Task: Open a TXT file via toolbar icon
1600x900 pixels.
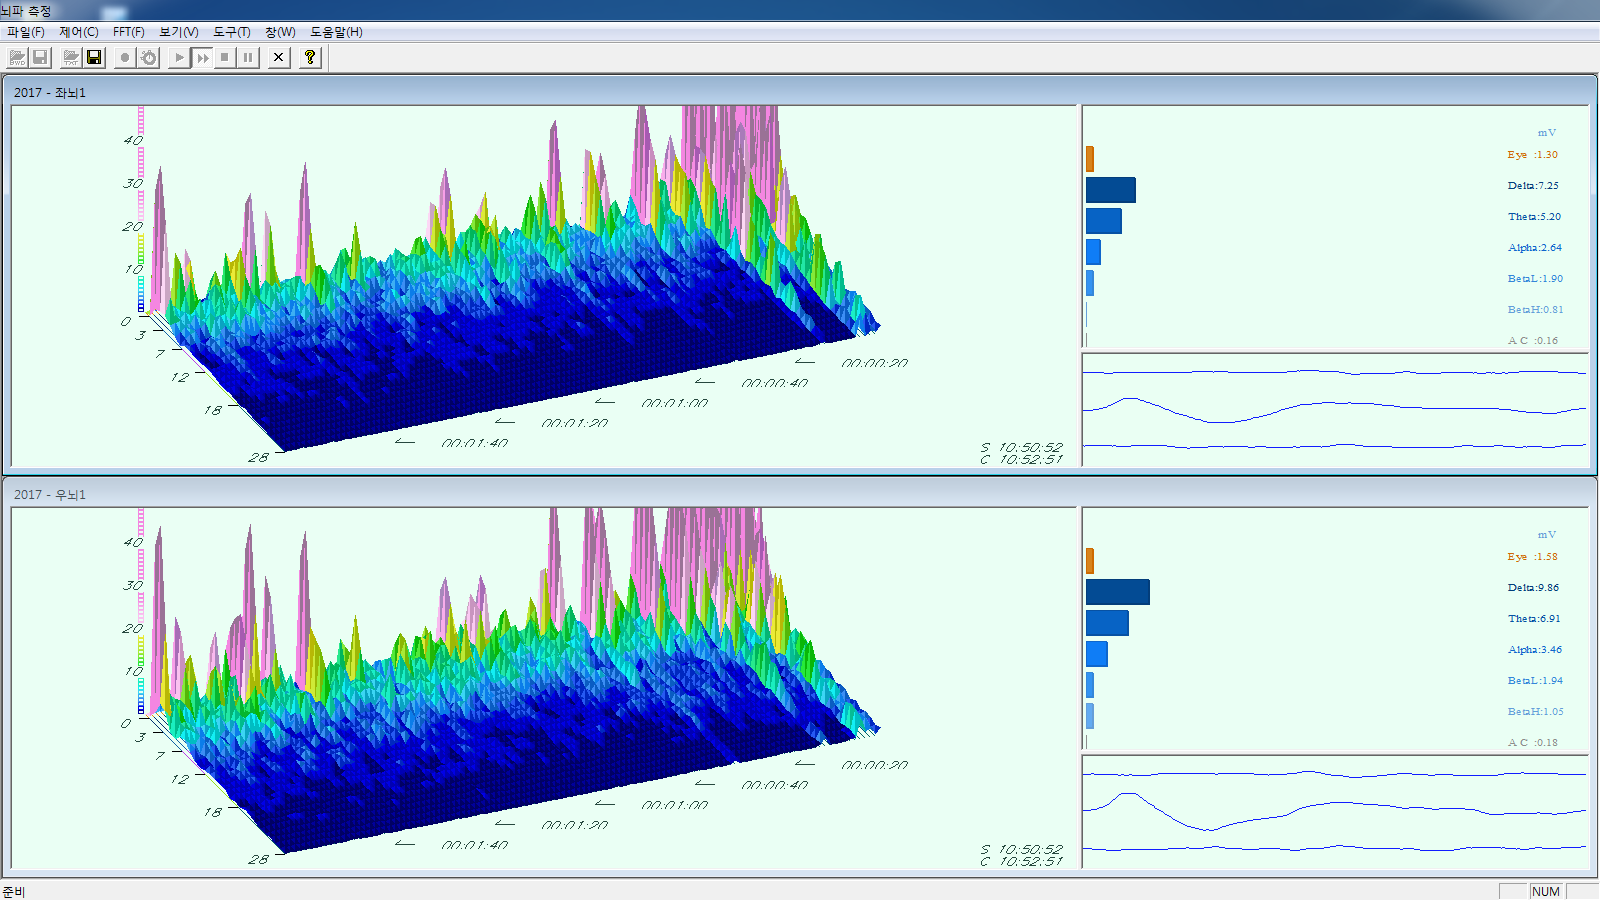Action: tap(71, 58)
